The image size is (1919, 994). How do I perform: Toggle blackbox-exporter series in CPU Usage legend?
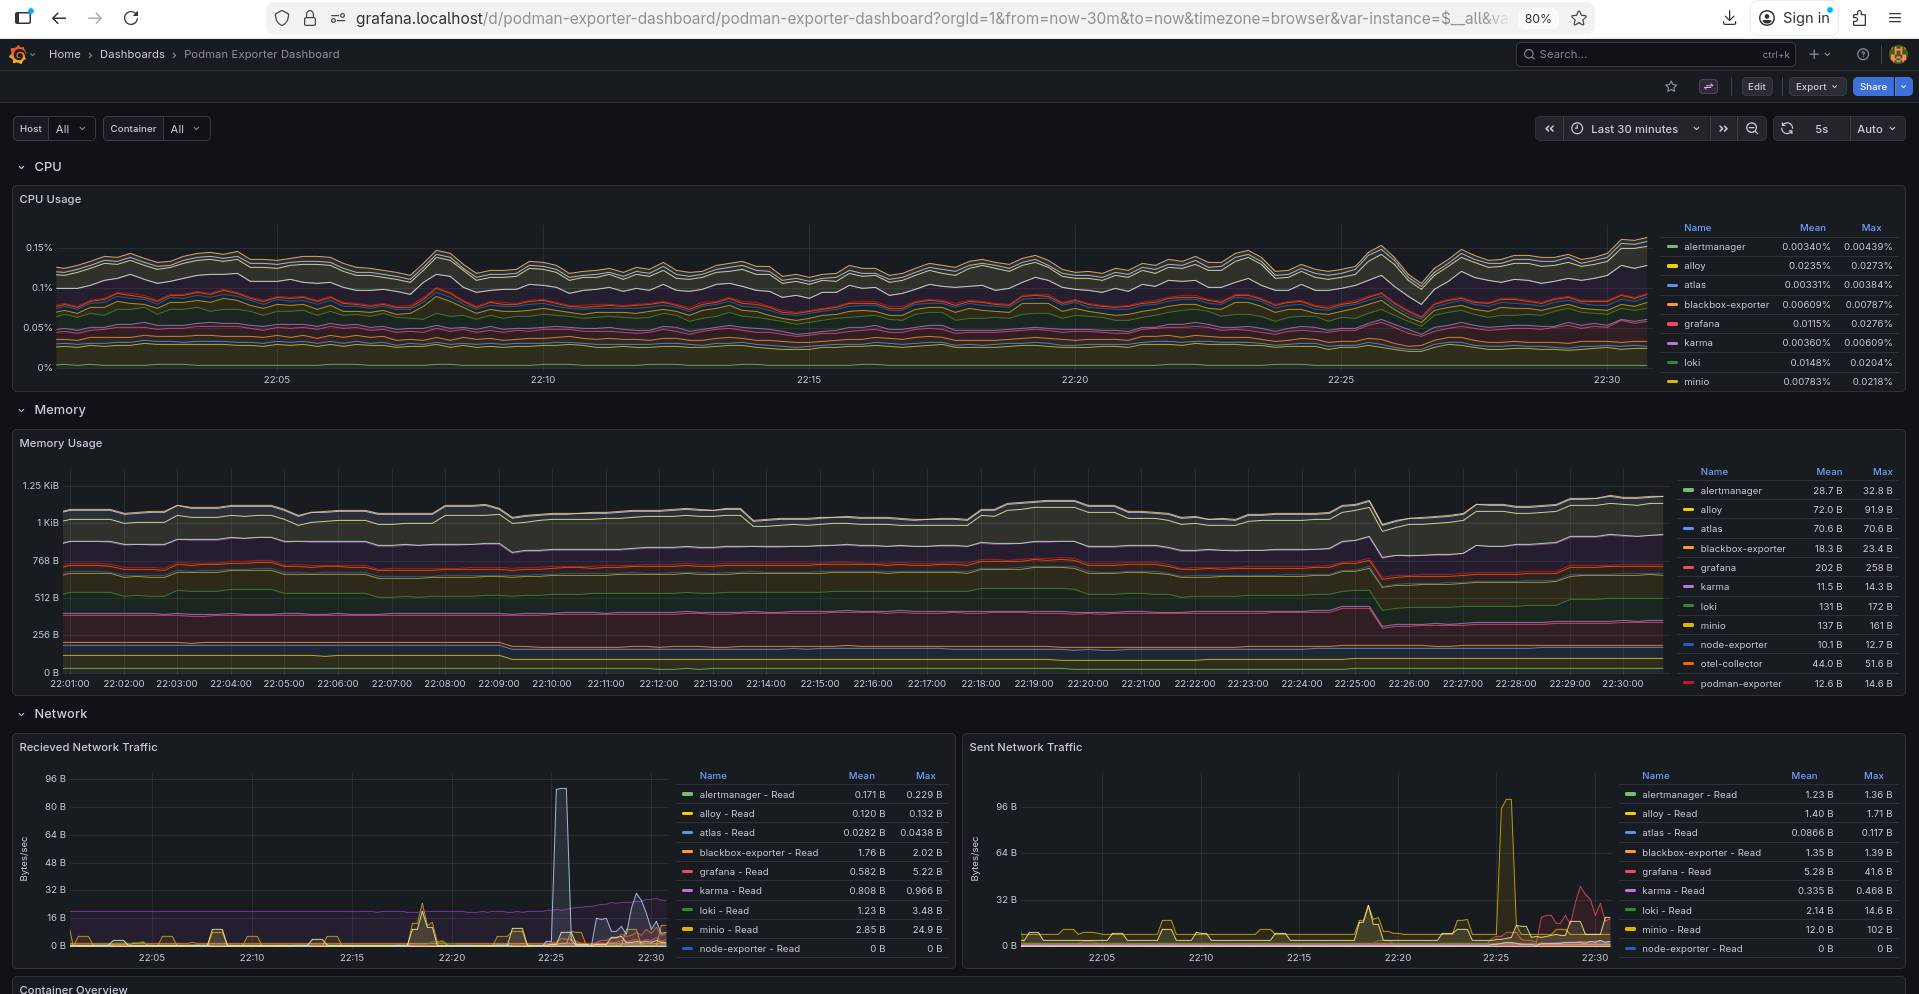click(x=1726, y=305)
